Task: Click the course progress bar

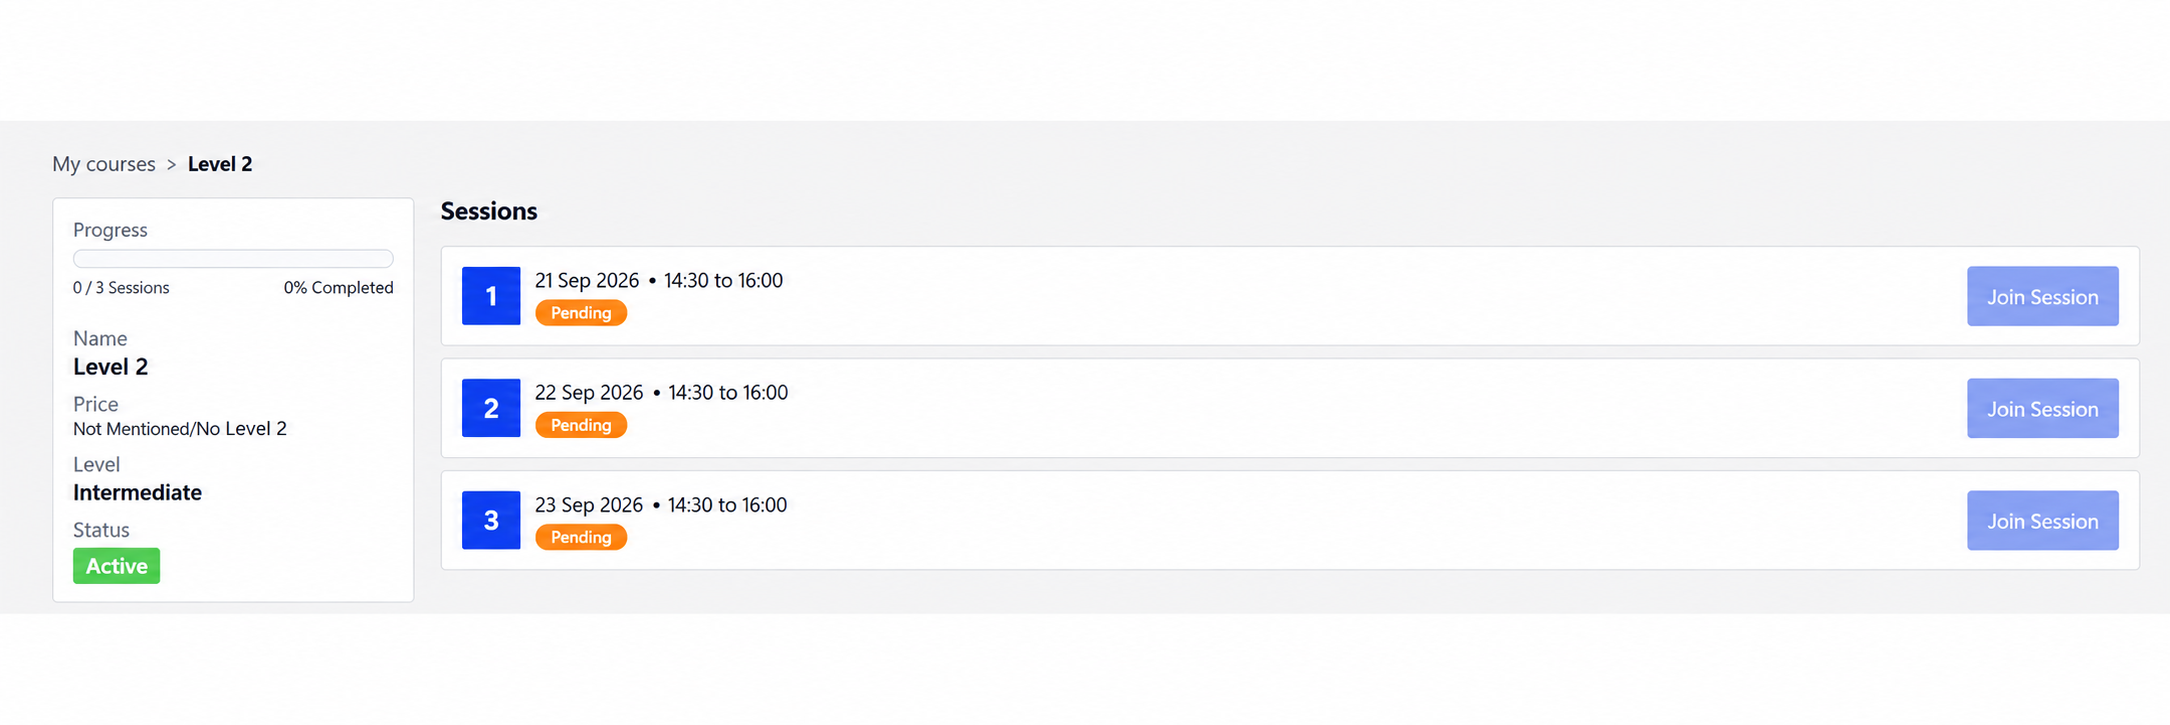Action: [233, 258]
